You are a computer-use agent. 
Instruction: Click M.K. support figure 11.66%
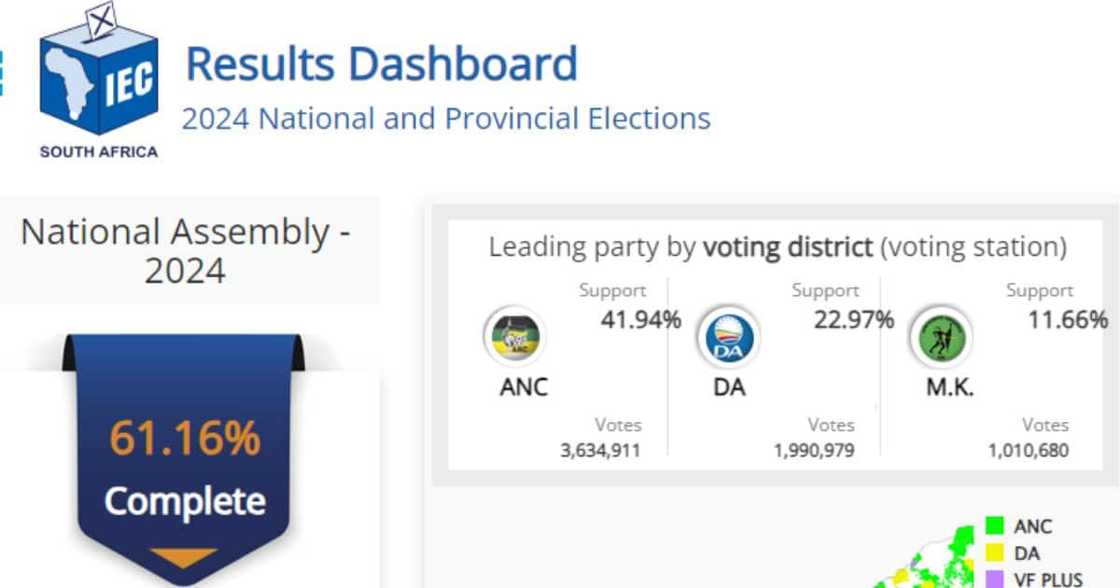[x=1067, y=320]
